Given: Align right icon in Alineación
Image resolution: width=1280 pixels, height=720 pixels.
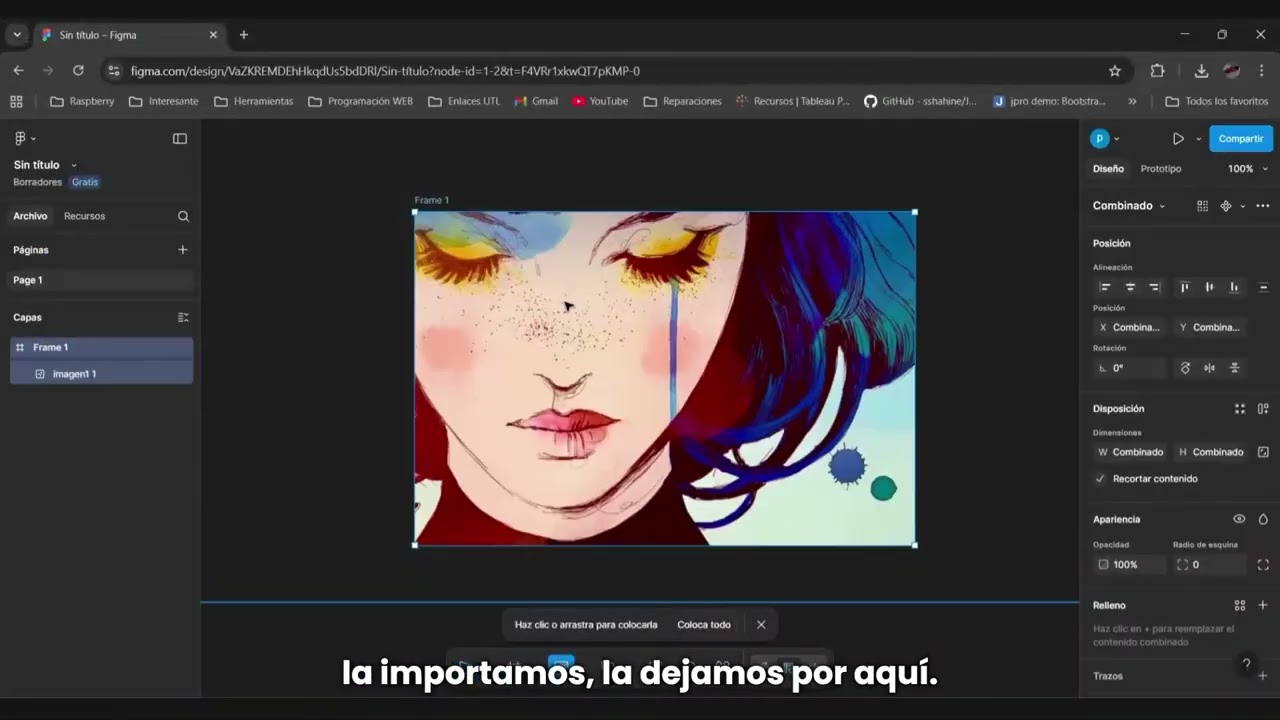Looking at the screenshot, I should [x=1154, y=287].
